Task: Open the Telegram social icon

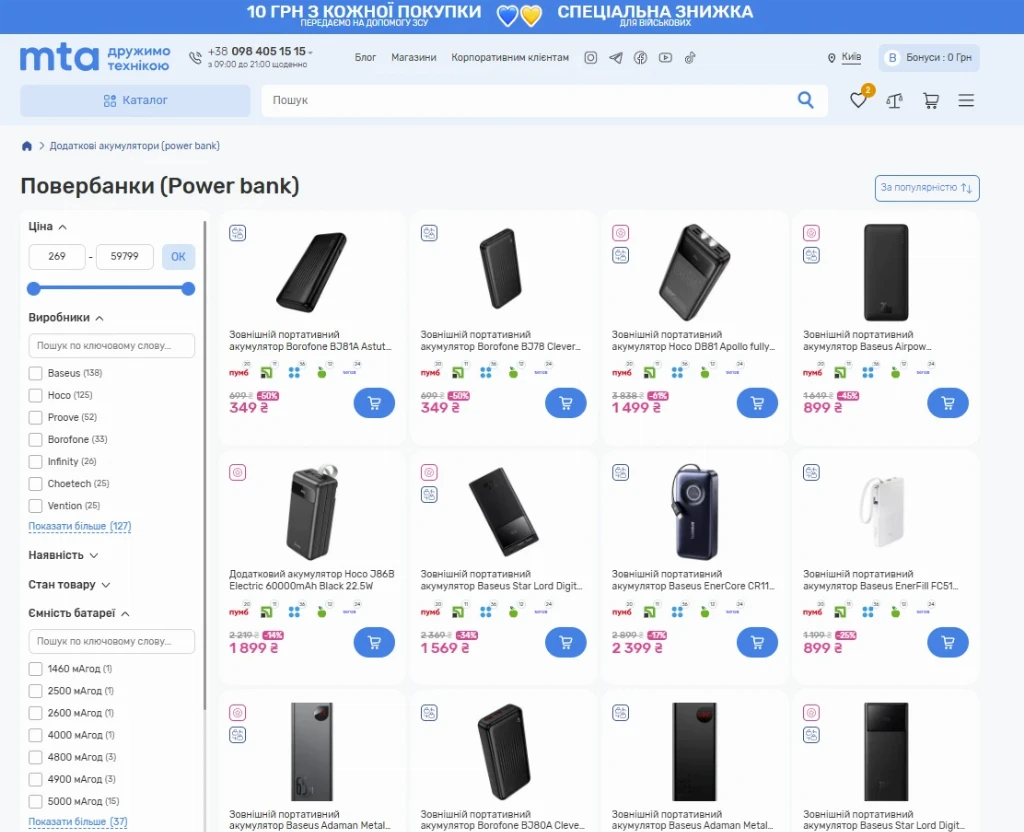Action: 615,57
